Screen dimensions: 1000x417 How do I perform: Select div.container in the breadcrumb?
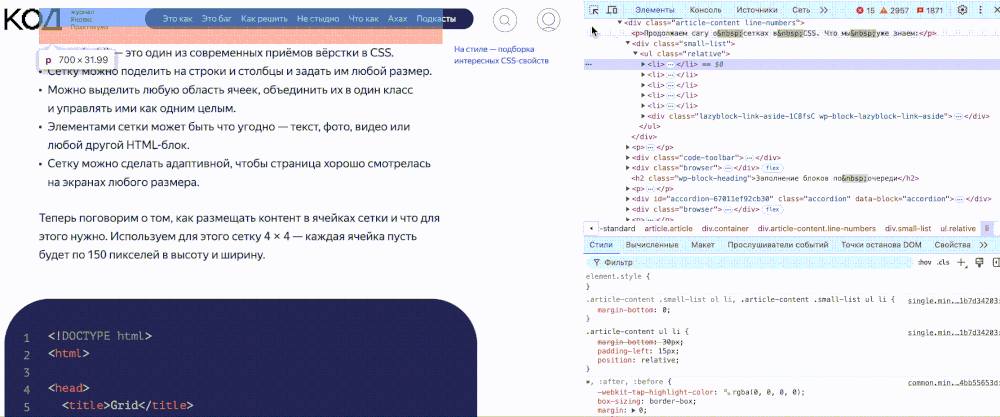tap(726, 228)
